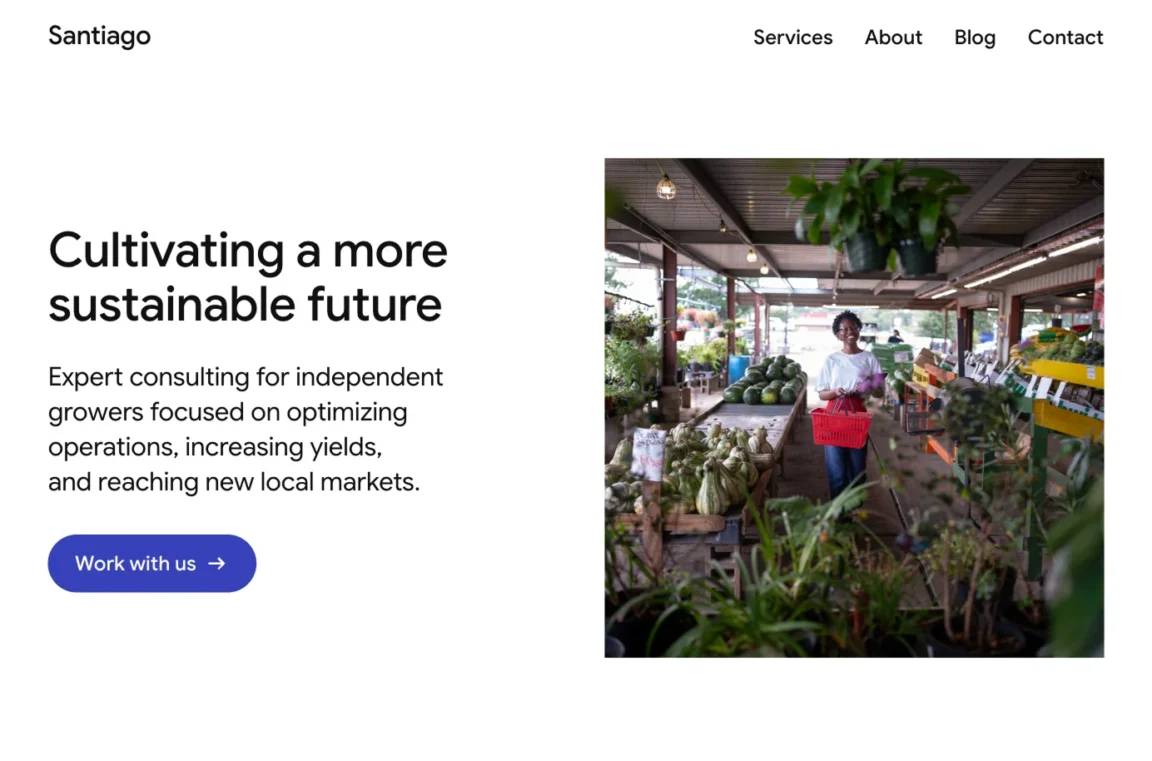Navigate to the Contact page
This screenshot has width=1152, height=761.
coord(1065,37)
